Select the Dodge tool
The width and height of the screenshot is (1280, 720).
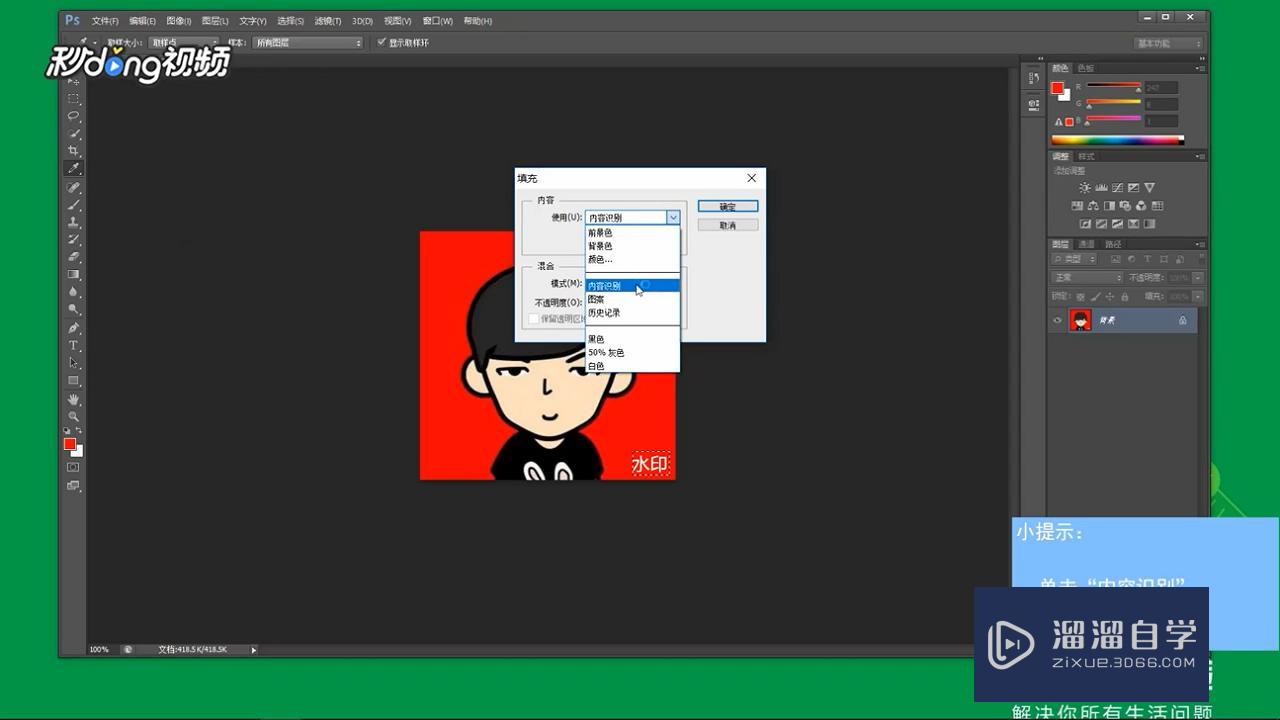(x=74, y=310)
